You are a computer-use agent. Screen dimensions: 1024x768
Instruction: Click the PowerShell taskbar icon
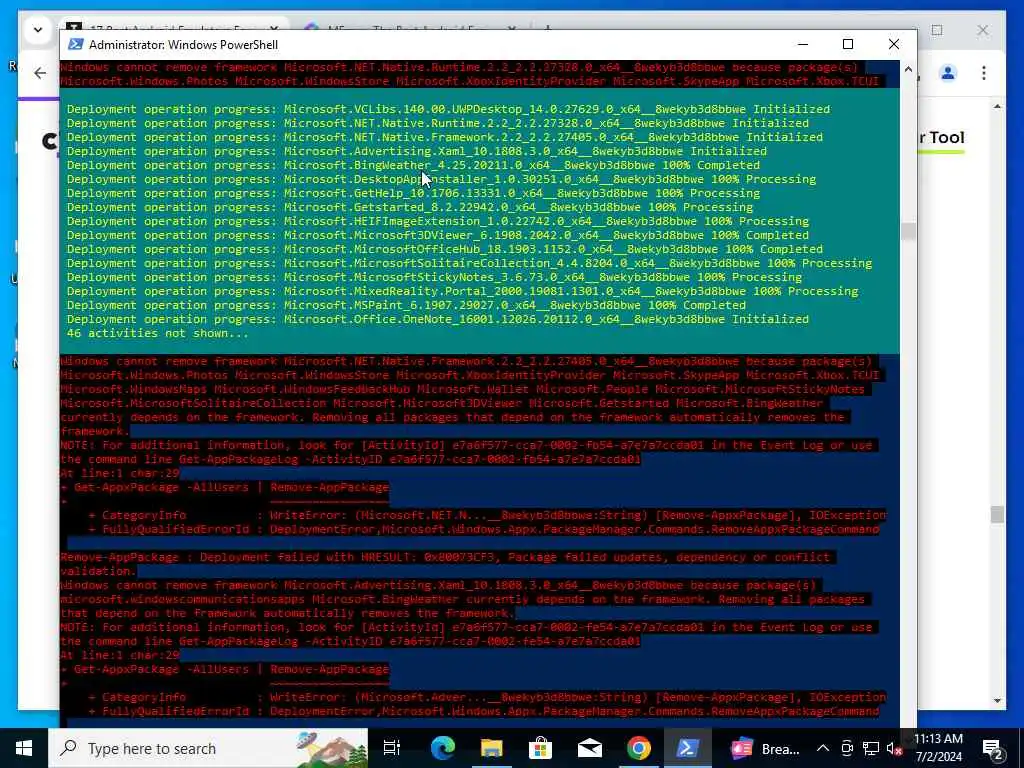[x=688, y=748]
